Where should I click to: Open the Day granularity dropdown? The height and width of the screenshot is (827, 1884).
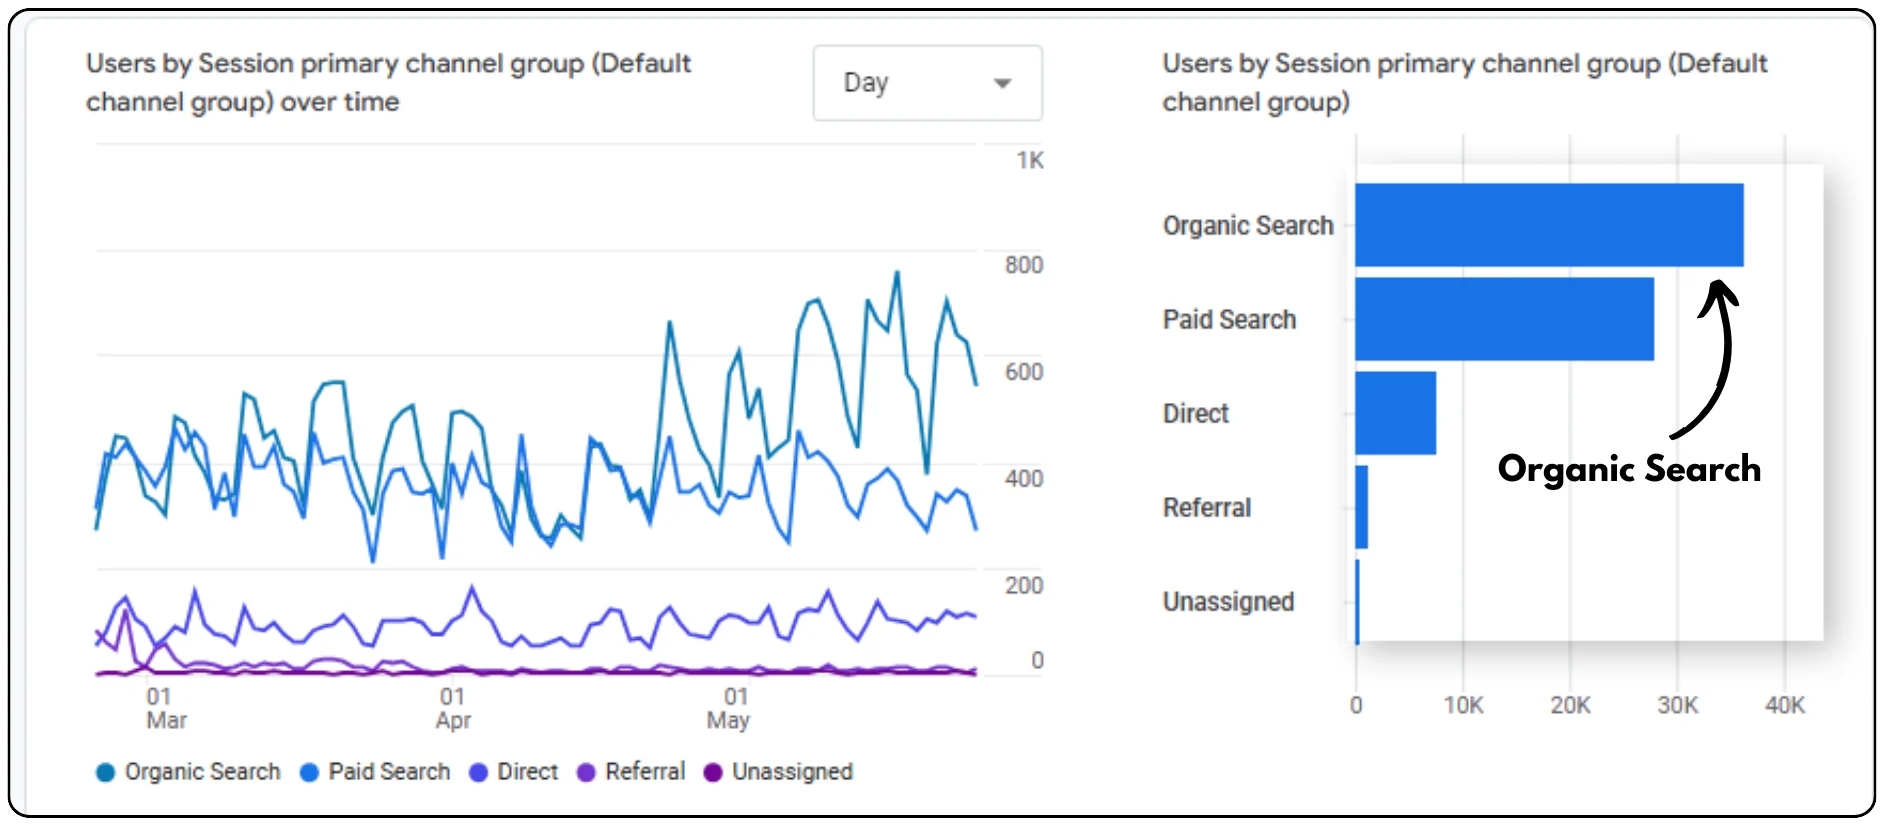pyautogui.click(x=926, y=83)
